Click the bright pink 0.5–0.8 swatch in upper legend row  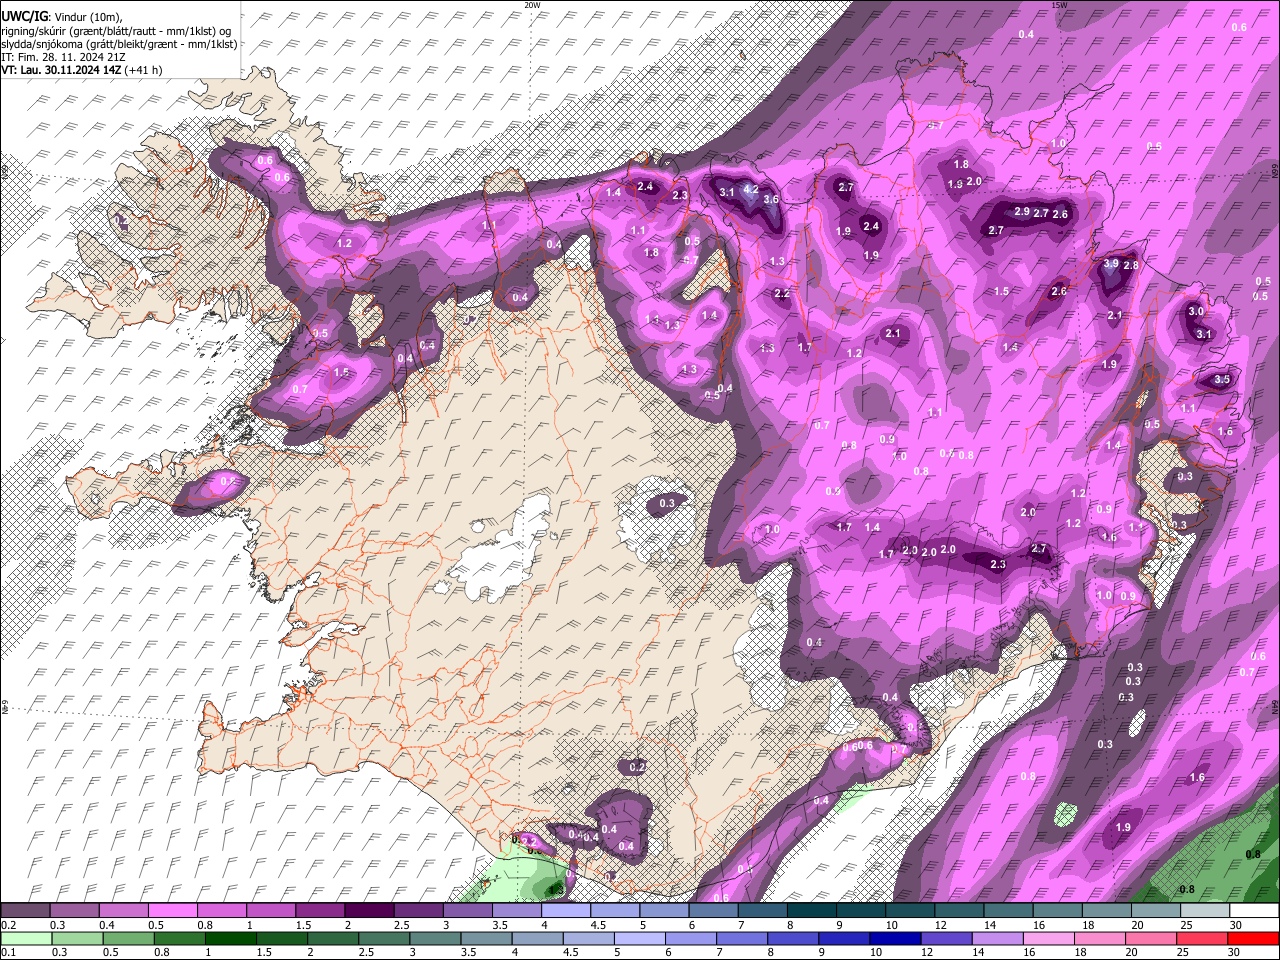pos(172,911)
